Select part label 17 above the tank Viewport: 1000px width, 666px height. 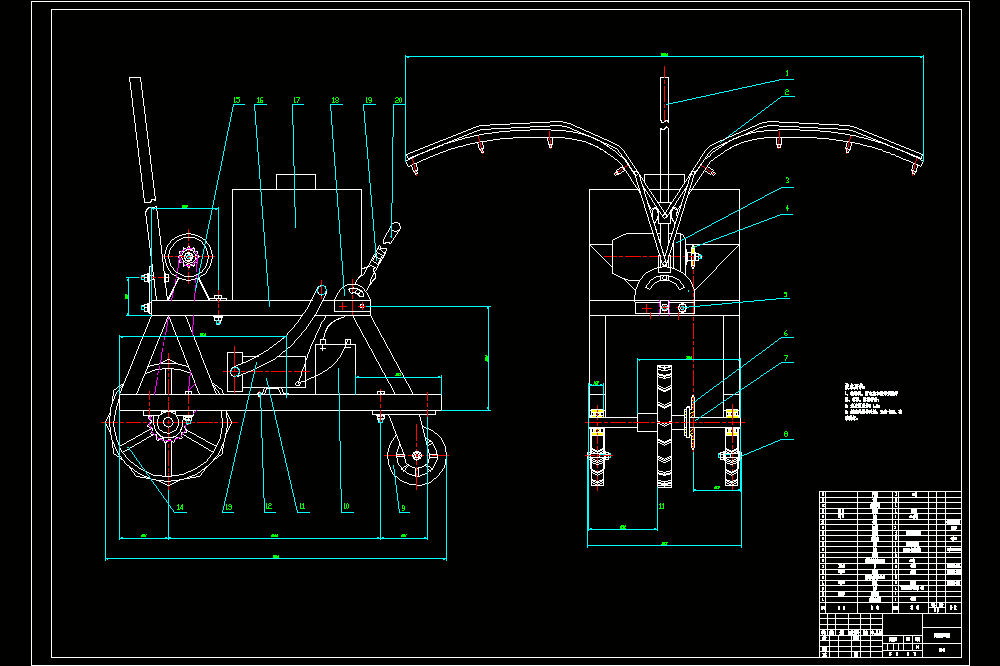(x=297, y=100)
